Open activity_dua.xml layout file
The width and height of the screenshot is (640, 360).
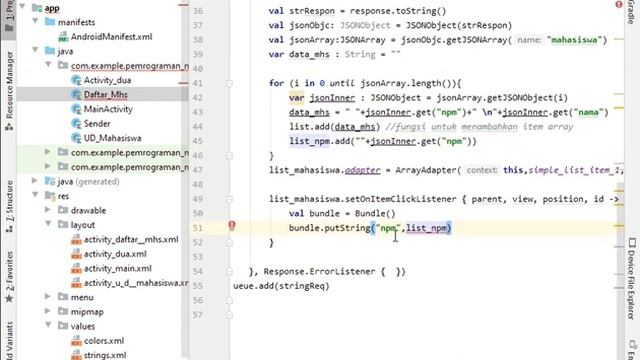pyautogui.click(x=115, y=254)
